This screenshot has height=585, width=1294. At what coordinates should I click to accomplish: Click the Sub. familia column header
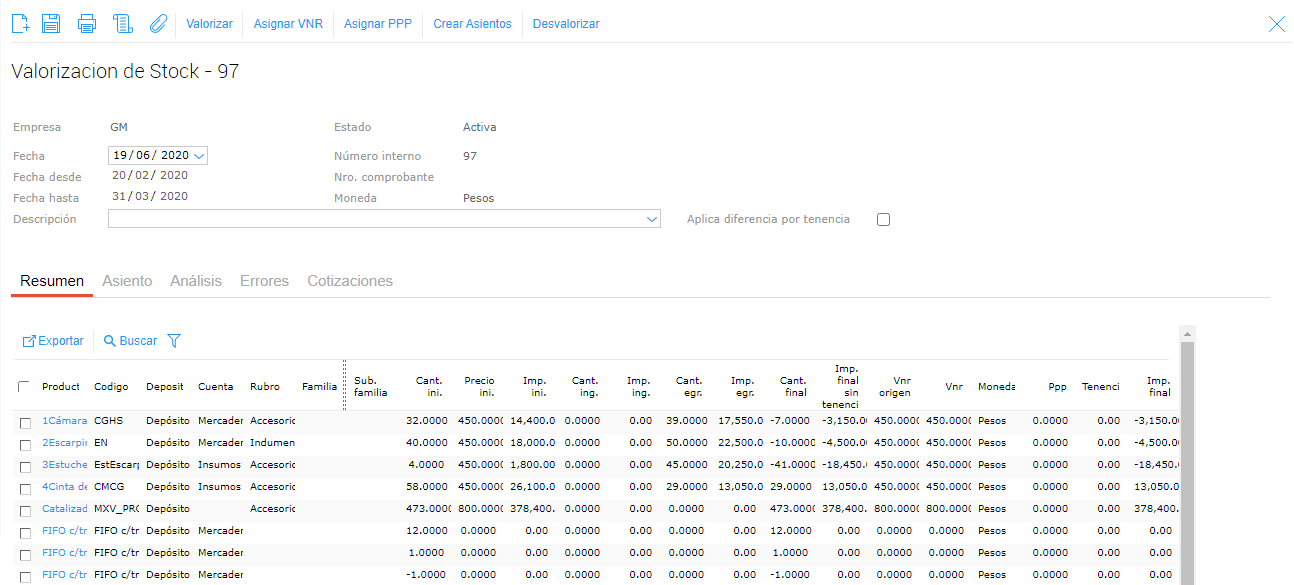[370, 386]
